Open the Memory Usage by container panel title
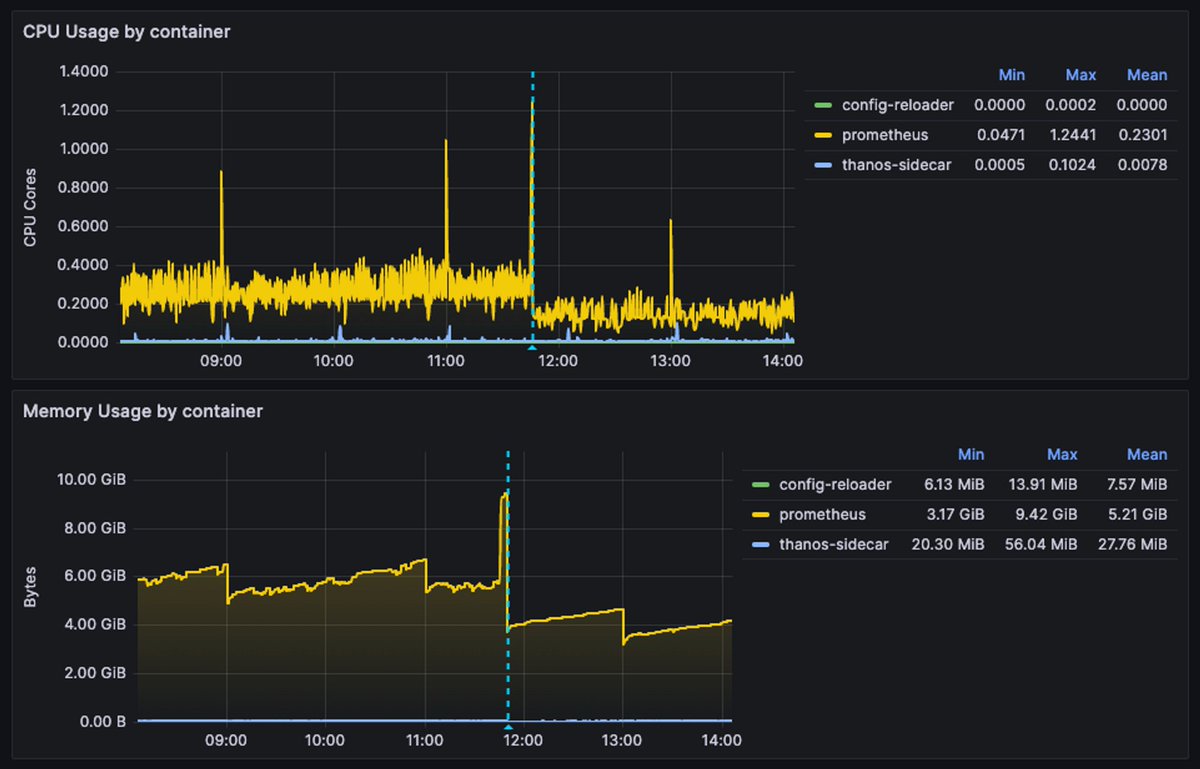This screenshot has height=769, width=1200. [143, 411]
